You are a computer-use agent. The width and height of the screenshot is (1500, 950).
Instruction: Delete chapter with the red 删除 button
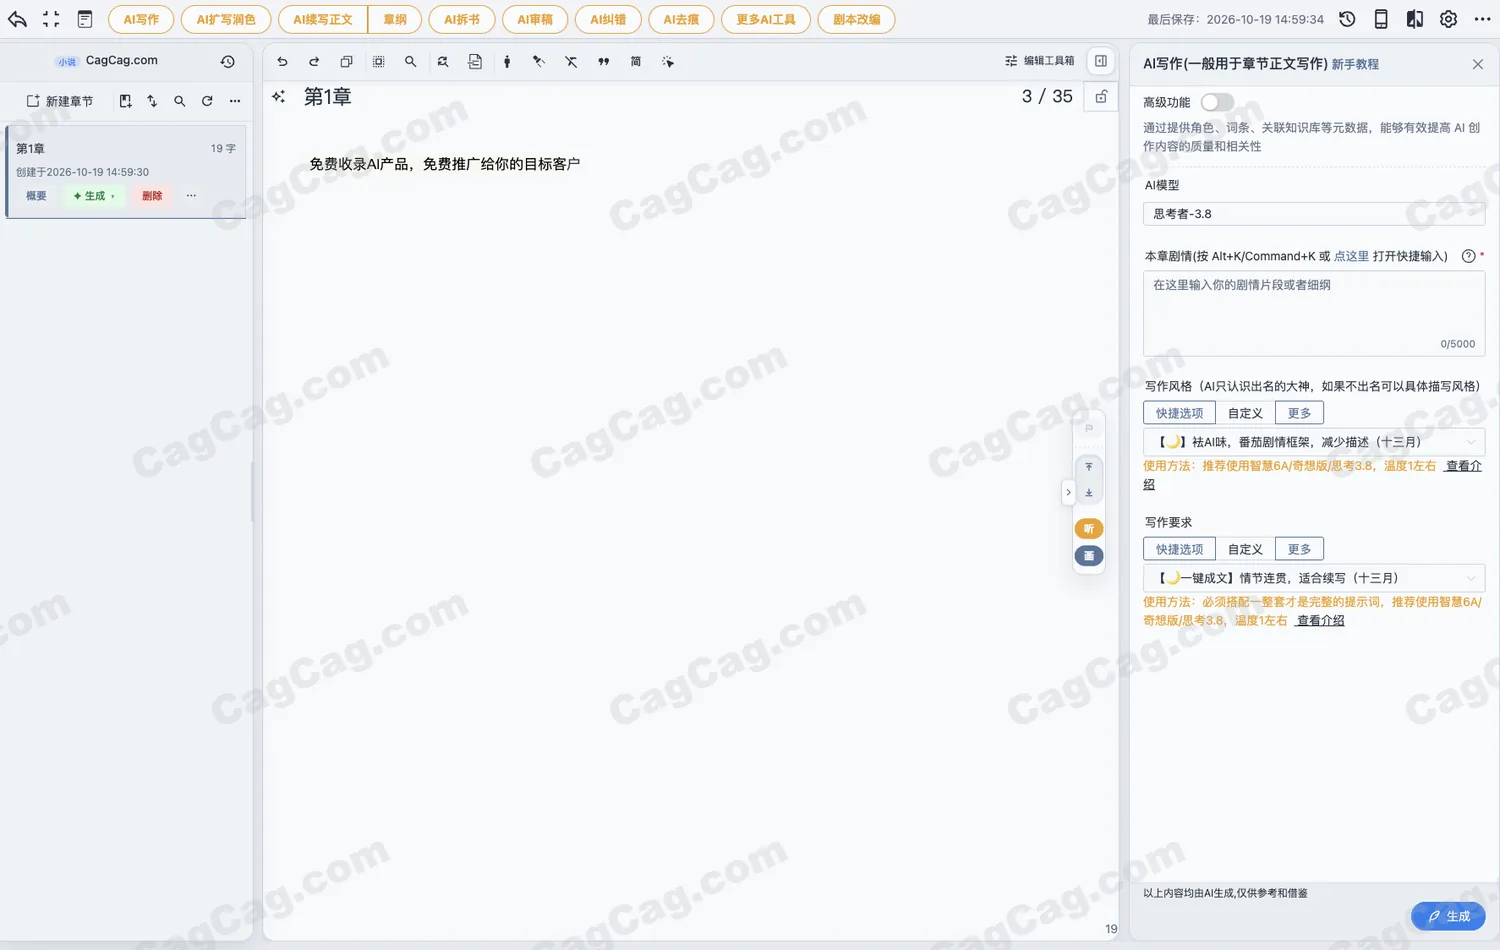coord(152,196)
